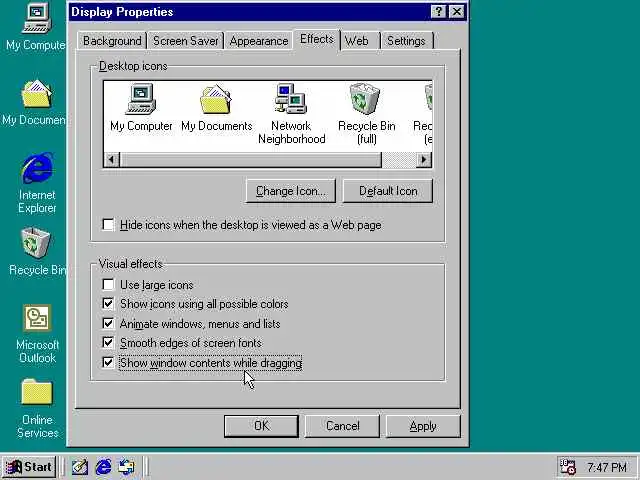Click the Apply button
Image resolution: width=640 pixels, height=480 pixels.
423,426
